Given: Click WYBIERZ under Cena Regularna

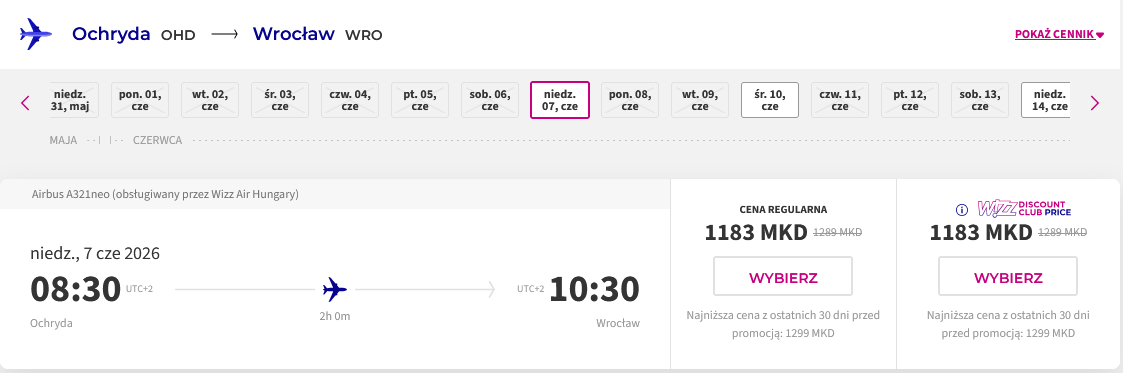Looking at the screenshot, I should [783, 276].
